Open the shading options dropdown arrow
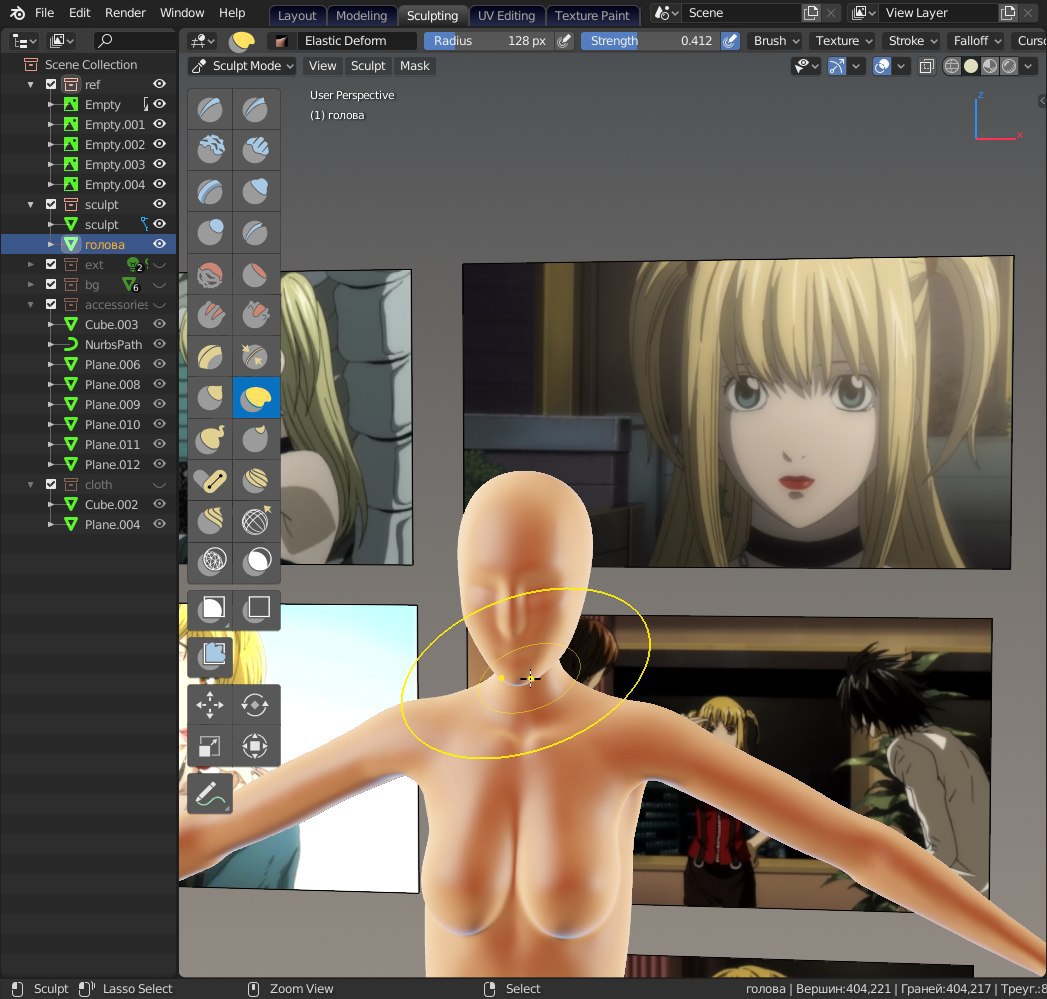The height and width of the screenshot is (999, 1047). point(1028,66)
